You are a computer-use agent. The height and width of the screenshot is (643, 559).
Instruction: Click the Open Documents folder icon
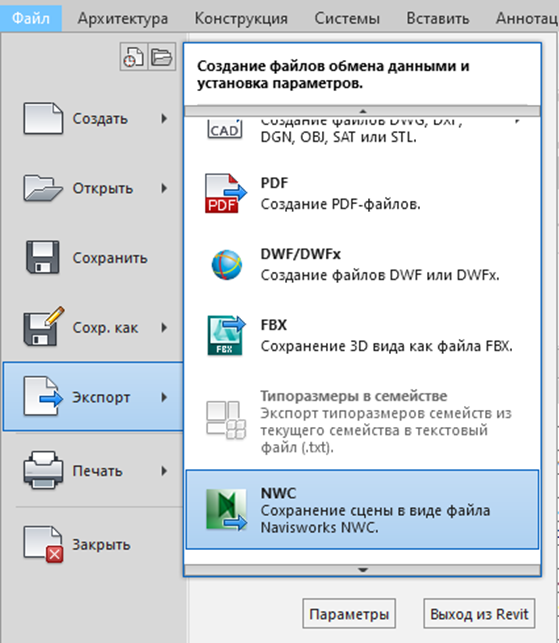point(162,57)
